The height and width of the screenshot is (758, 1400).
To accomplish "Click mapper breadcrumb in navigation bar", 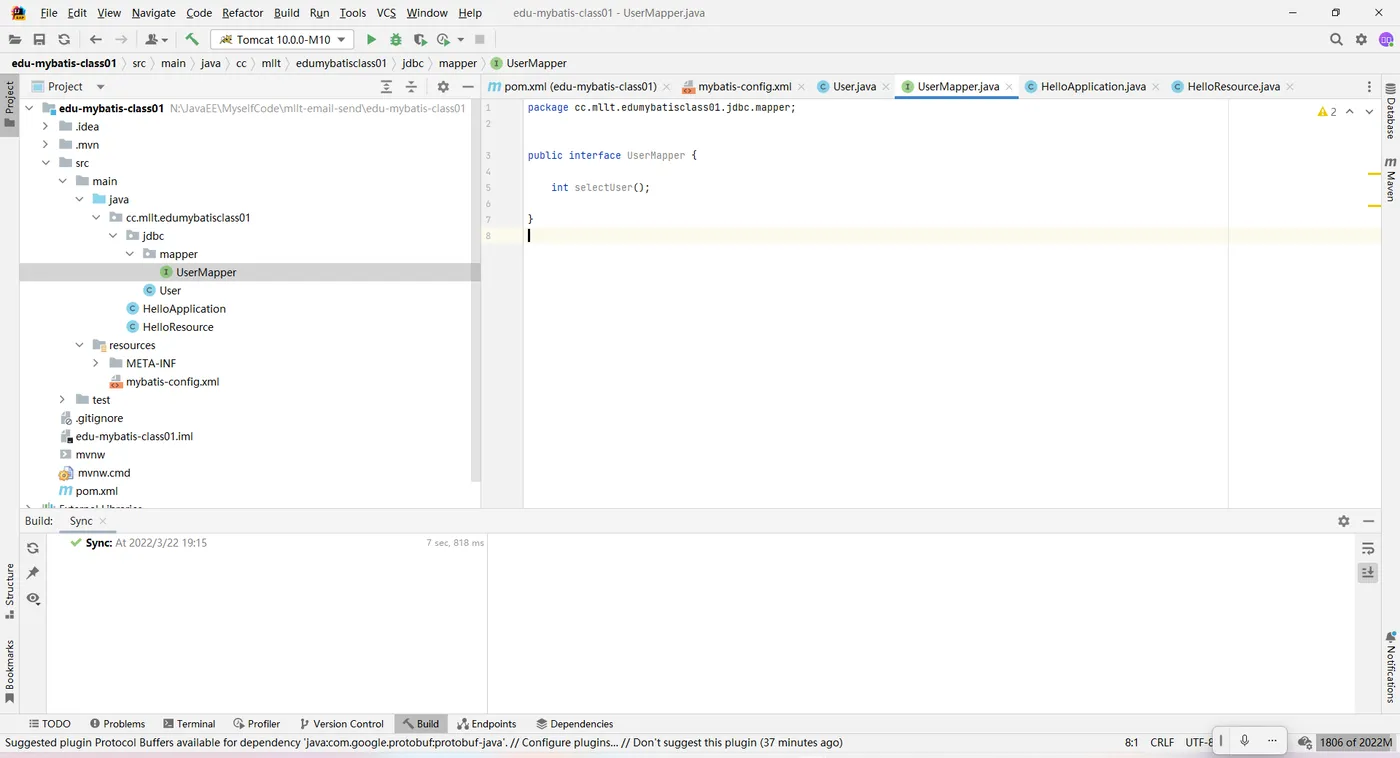I will click(458, 63).
